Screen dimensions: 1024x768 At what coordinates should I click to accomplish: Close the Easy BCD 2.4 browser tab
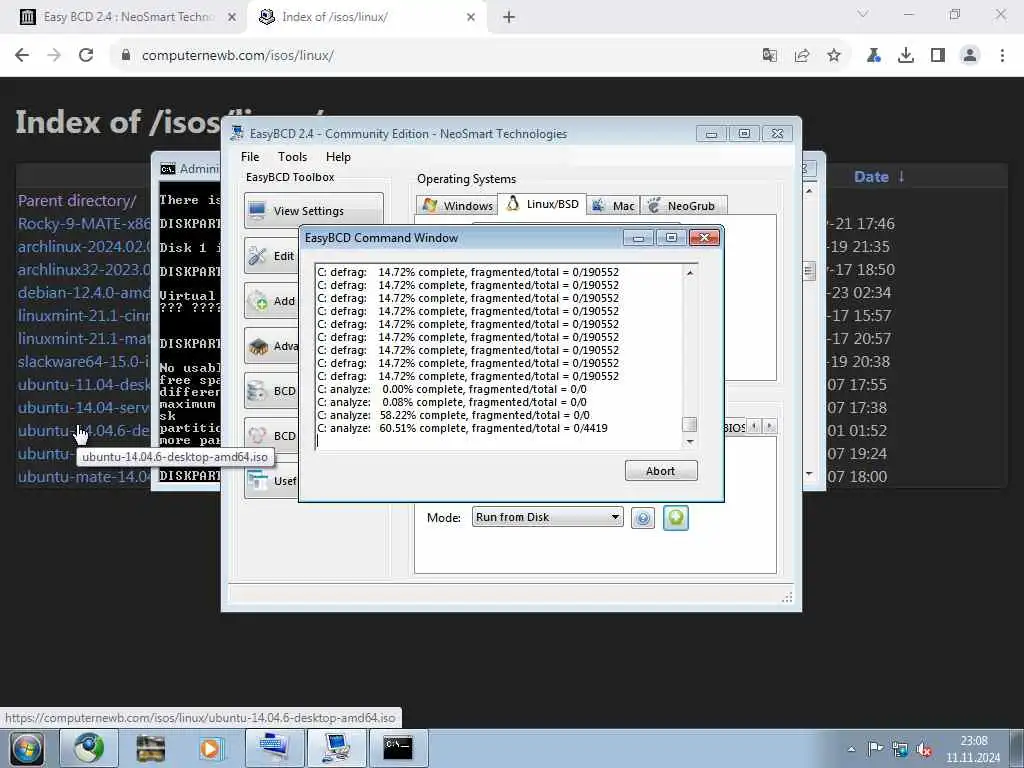pyautogui.click(x=232, y=18)
